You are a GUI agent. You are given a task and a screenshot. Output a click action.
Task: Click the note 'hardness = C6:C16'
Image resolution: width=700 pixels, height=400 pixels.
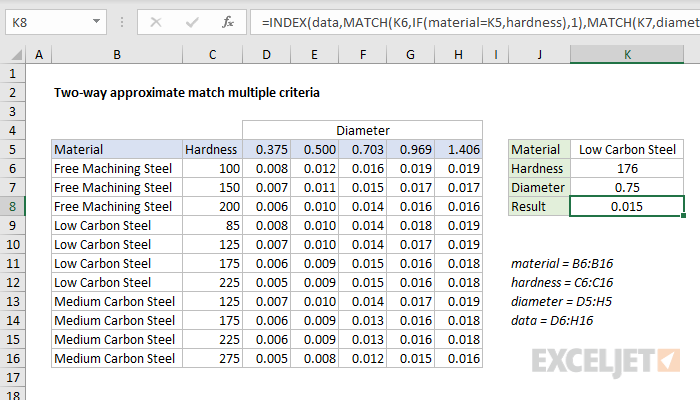coord(562,282)
